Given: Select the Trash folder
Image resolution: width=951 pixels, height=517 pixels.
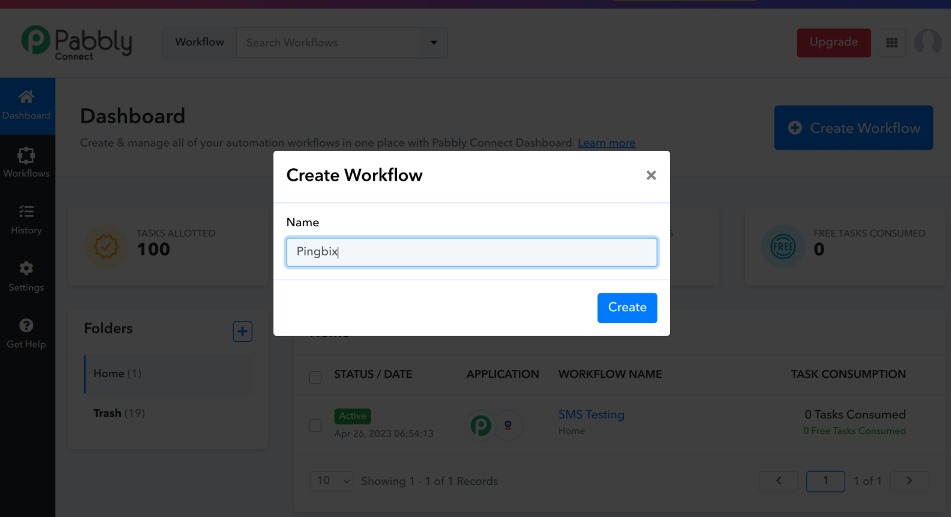Looking at the screenshot, I should [x=119, y=413].
